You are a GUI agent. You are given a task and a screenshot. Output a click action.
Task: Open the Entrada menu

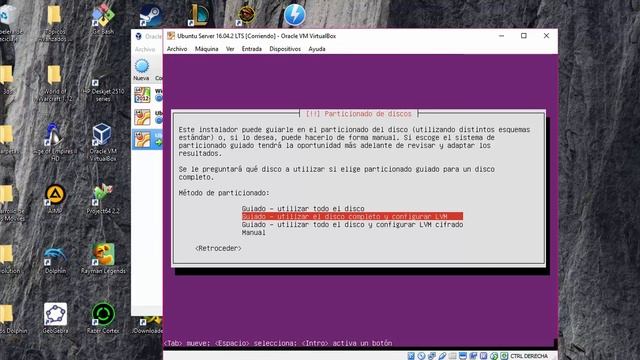tap(251, 49)
